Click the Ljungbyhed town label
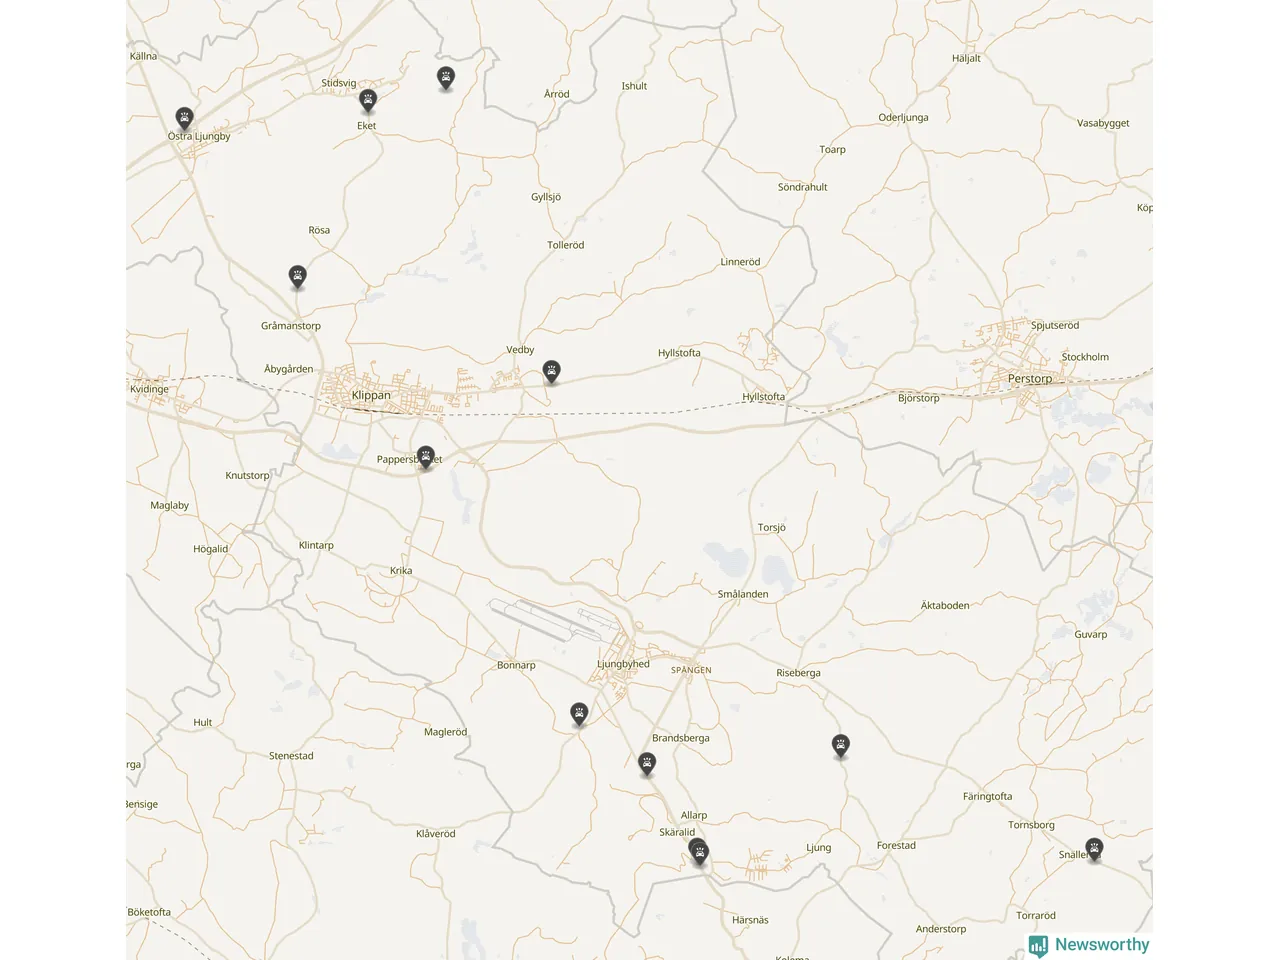Image resolution: width=1280 pixels, height=960 pixels. (623, 664)
